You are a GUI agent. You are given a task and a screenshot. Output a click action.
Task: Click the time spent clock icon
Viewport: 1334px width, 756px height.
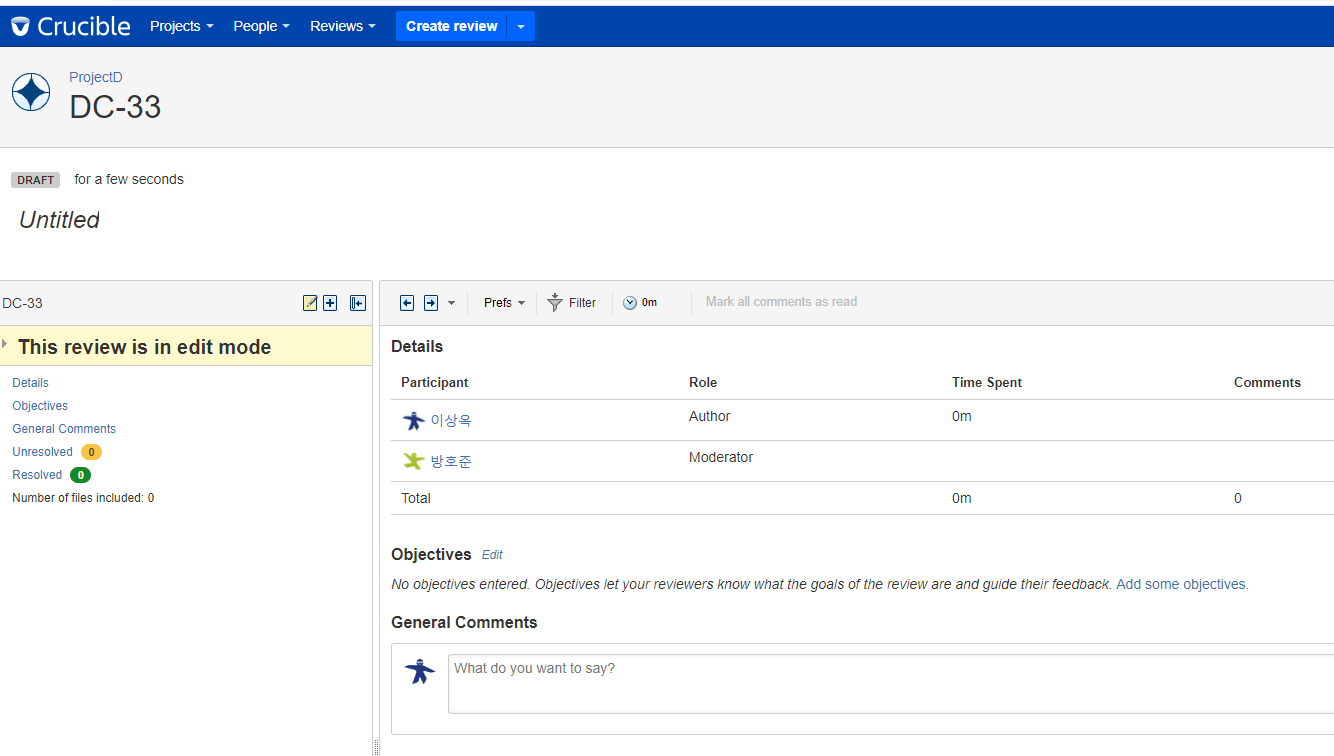[x=630, y=303]
